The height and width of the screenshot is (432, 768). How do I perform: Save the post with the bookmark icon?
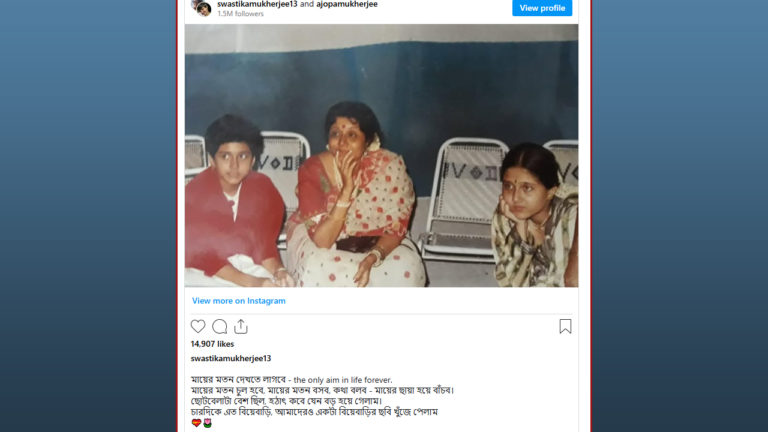[565, 326]
